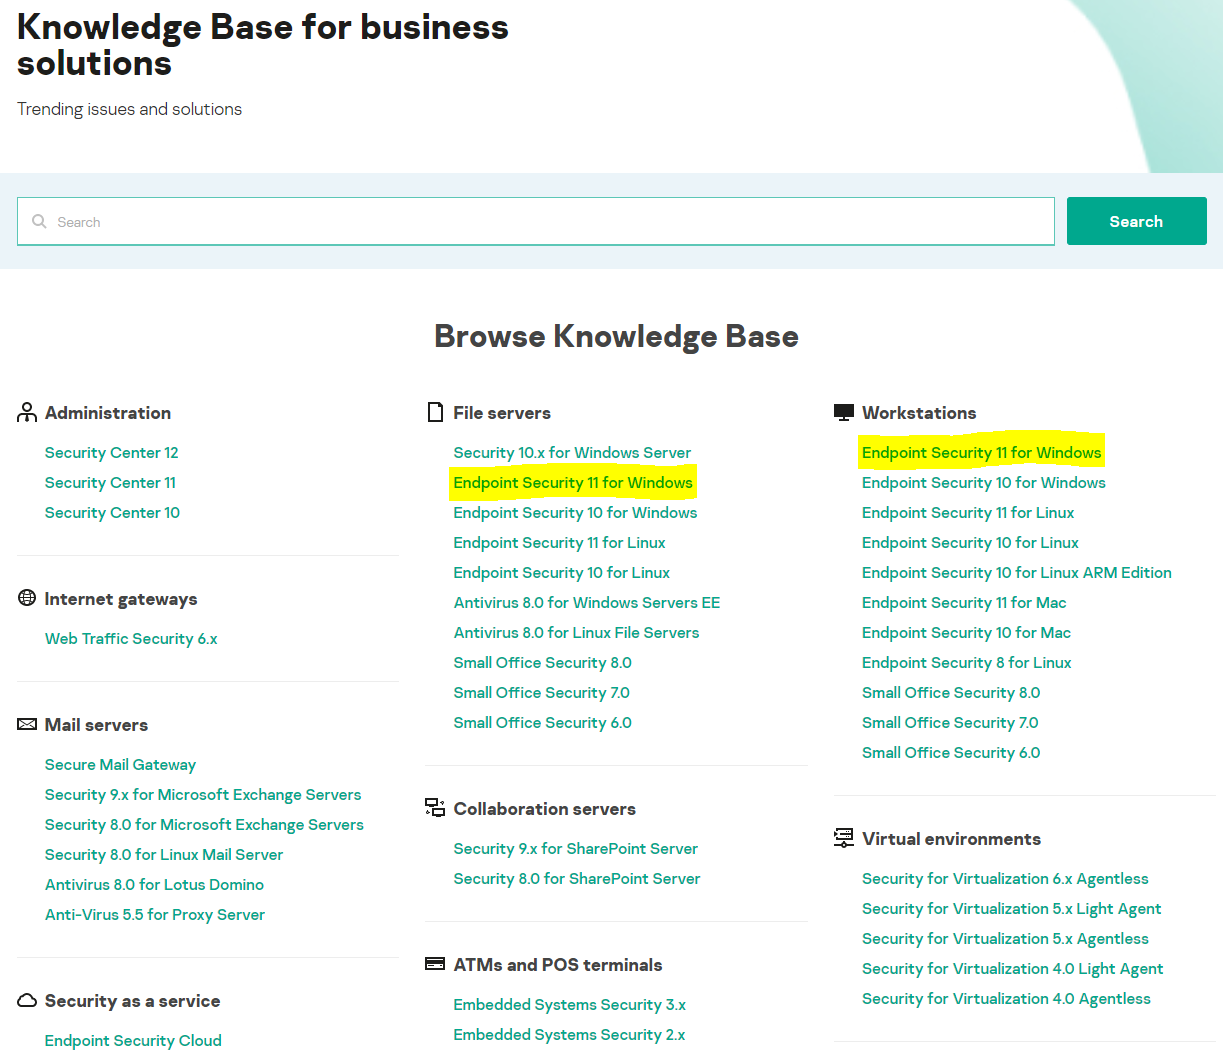Focus the Search input field

[x=536, y=221]
